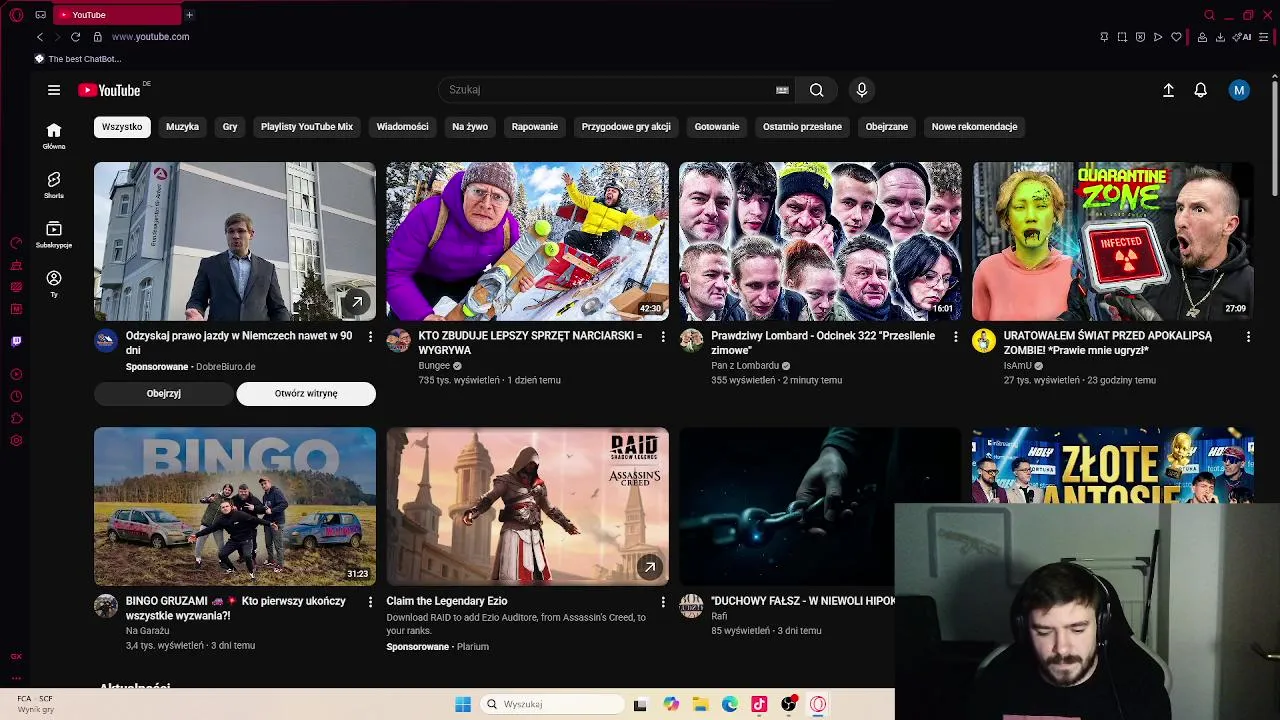The height and width of the screenshot is (720, 1280).
Task: Select the Muzyka filter chip
Action: click(x=182, y=127)
